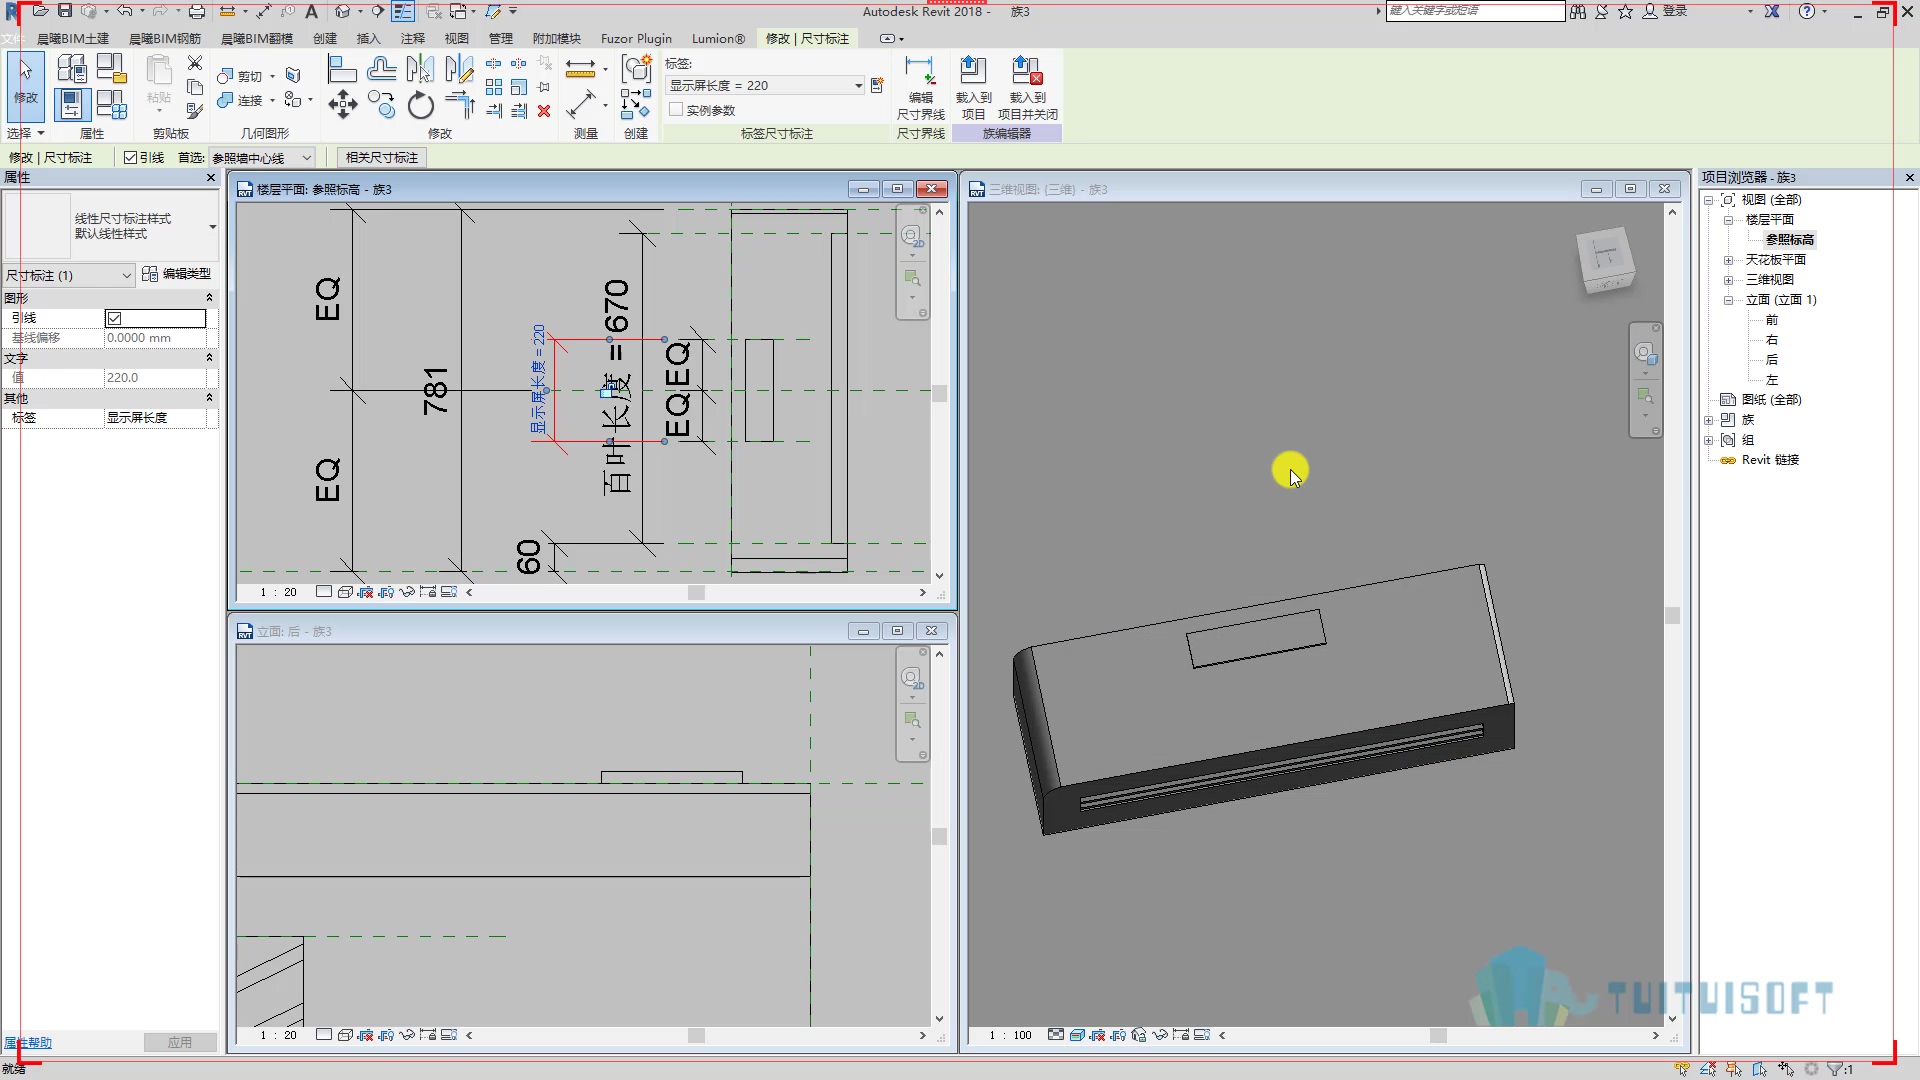1920x1080 pixels.
Task: Expand the 天花板平面 tree node
Action: (x=1728, y=260)
